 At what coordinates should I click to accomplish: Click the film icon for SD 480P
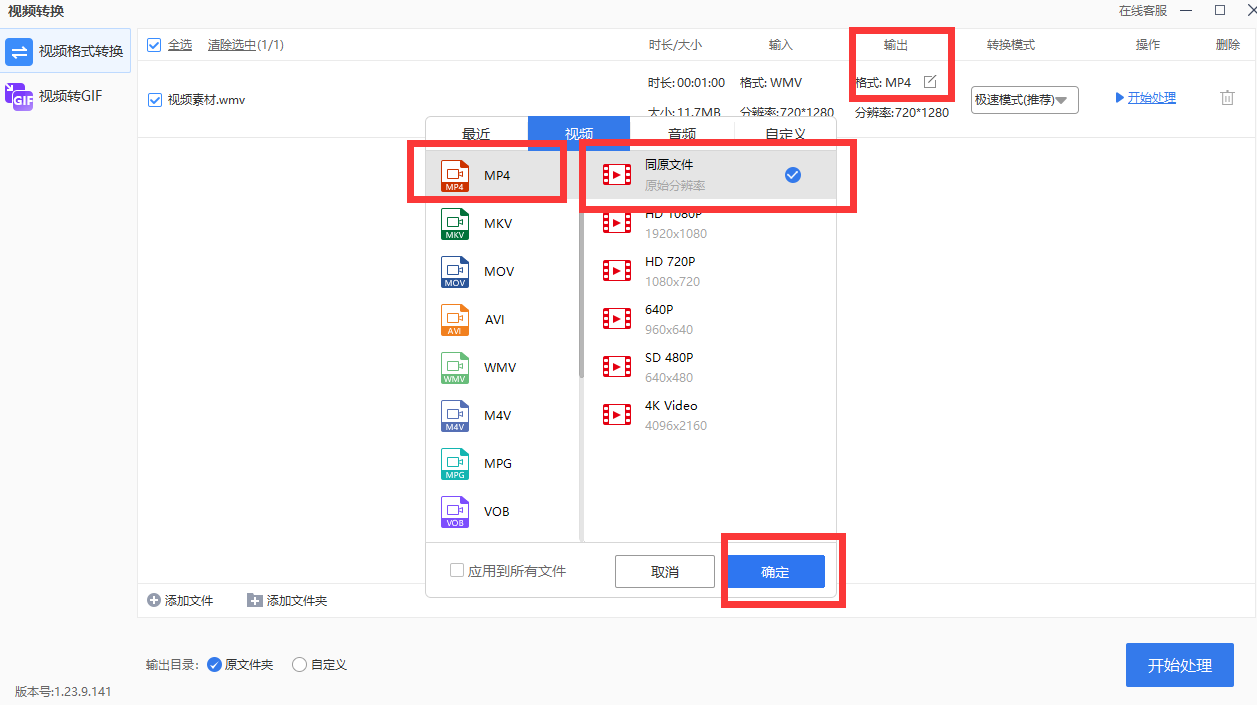point(617,367)
